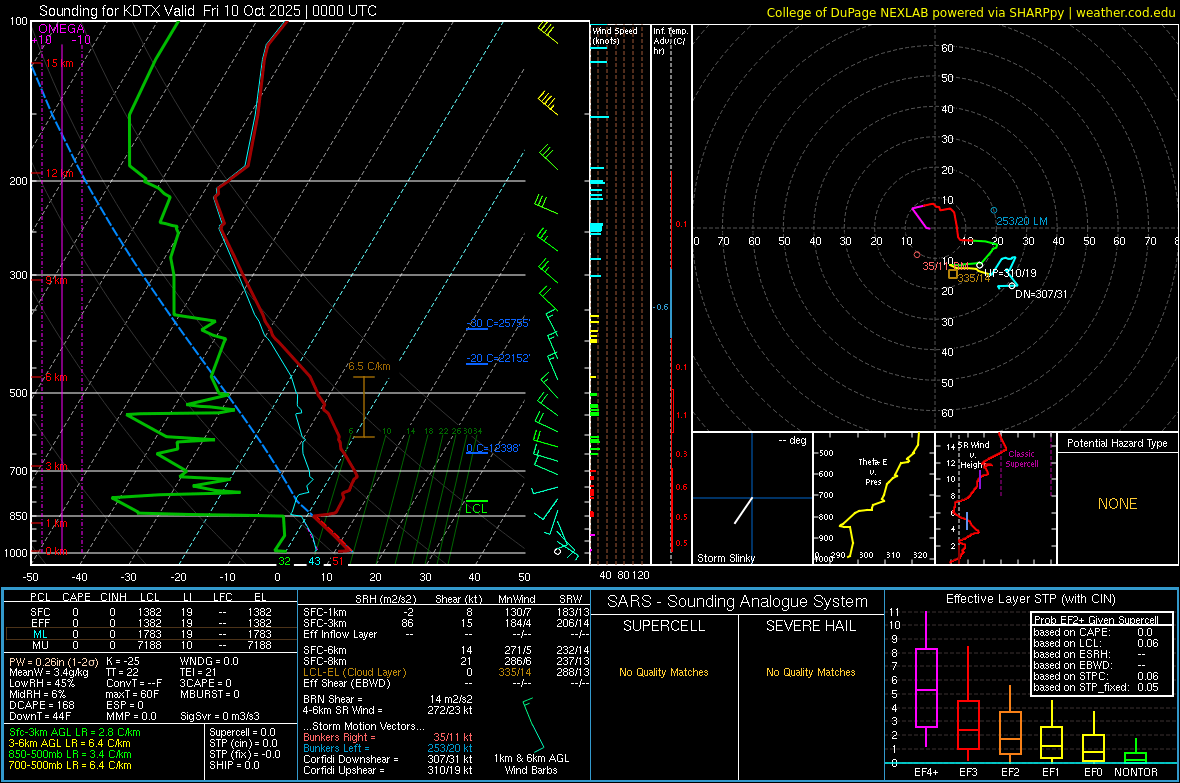Click the 'Inf. Temp. Adv.' panel header
The image size is (1180, 783).
tap(670, 41)
